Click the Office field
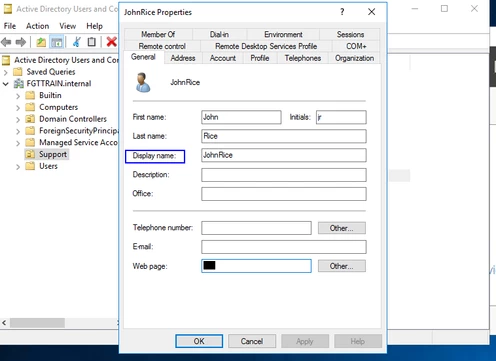 coord(284,194)
